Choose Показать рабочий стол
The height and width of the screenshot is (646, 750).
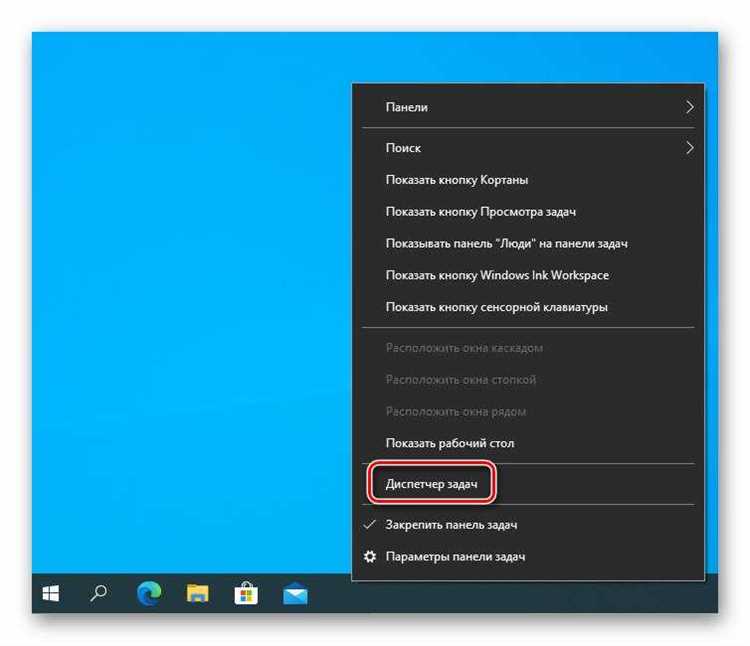tap(449, 443)
